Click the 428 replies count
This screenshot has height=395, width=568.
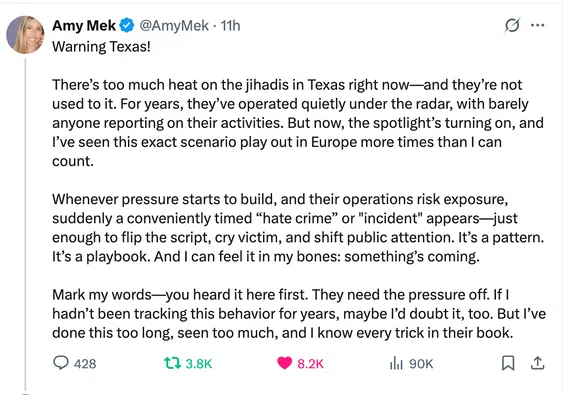pos(85,363)
